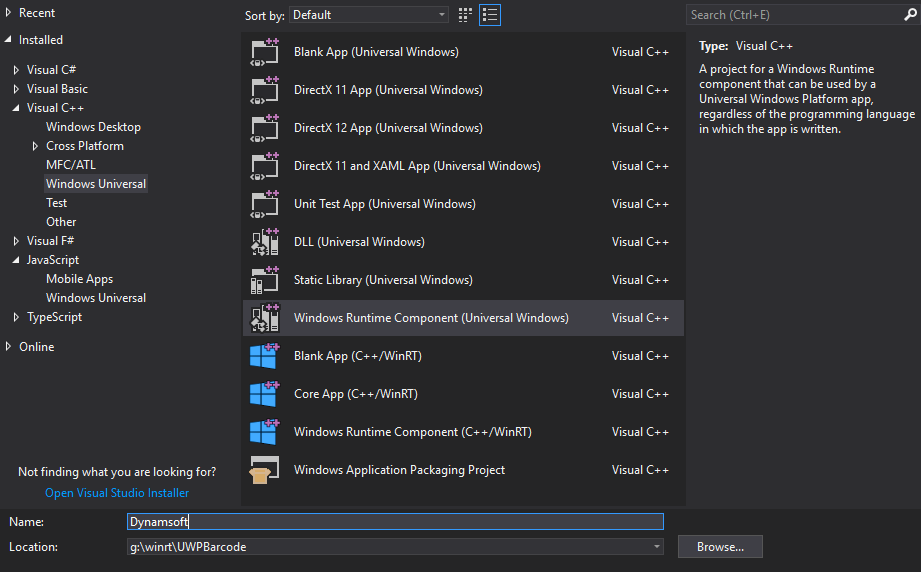
Task: Pick the Windows Application Packaging Project icon
Action: click(x=265, y=470)
